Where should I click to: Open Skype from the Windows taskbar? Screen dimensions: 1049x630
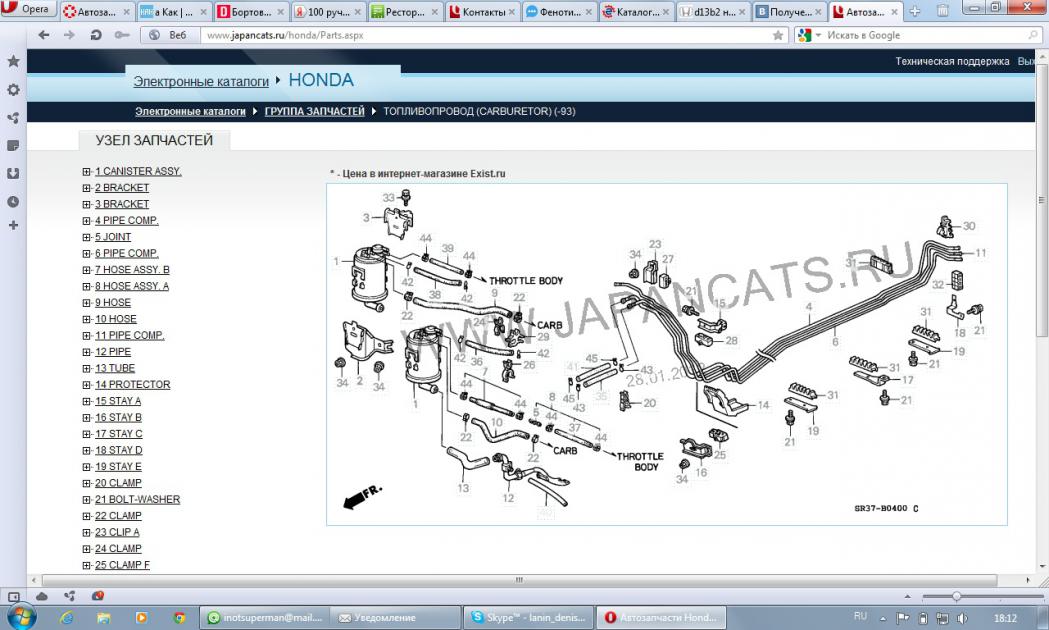pos(529,618)
